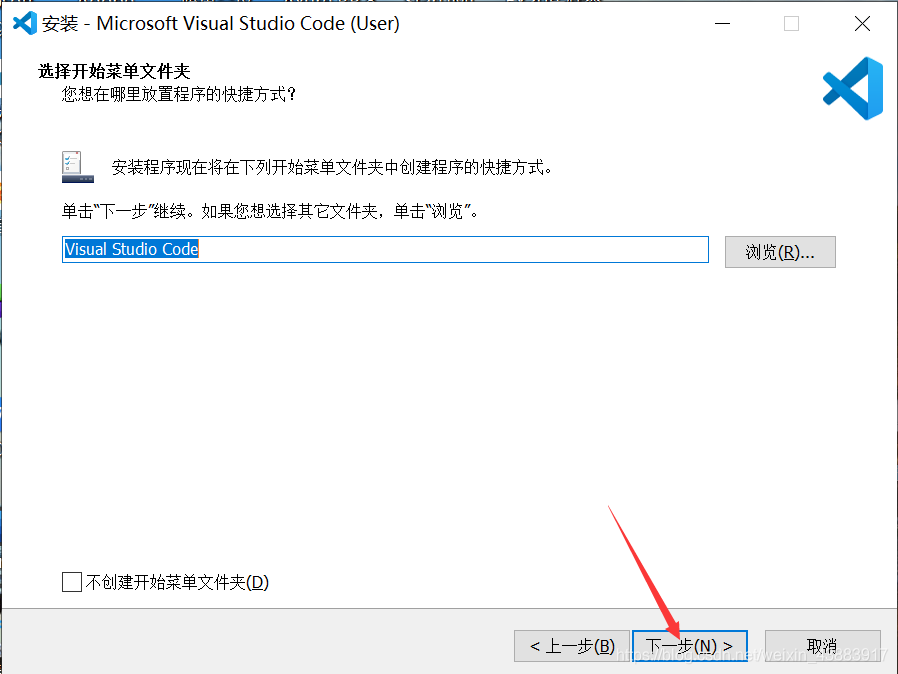Click the Visual Studio Code brand mark at top right
898x674 pixels.
[x=851, y=90]
